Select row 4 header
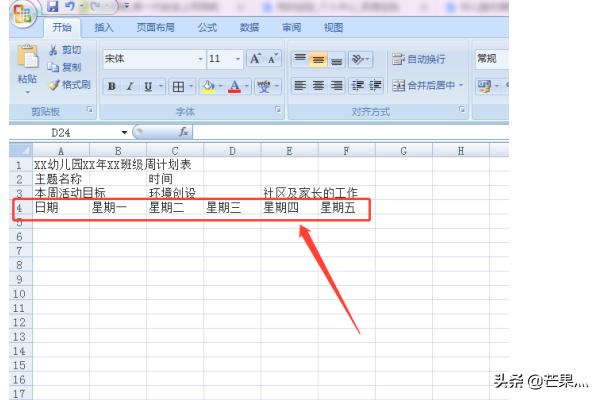The image size is (600, 400). point(19,208)
